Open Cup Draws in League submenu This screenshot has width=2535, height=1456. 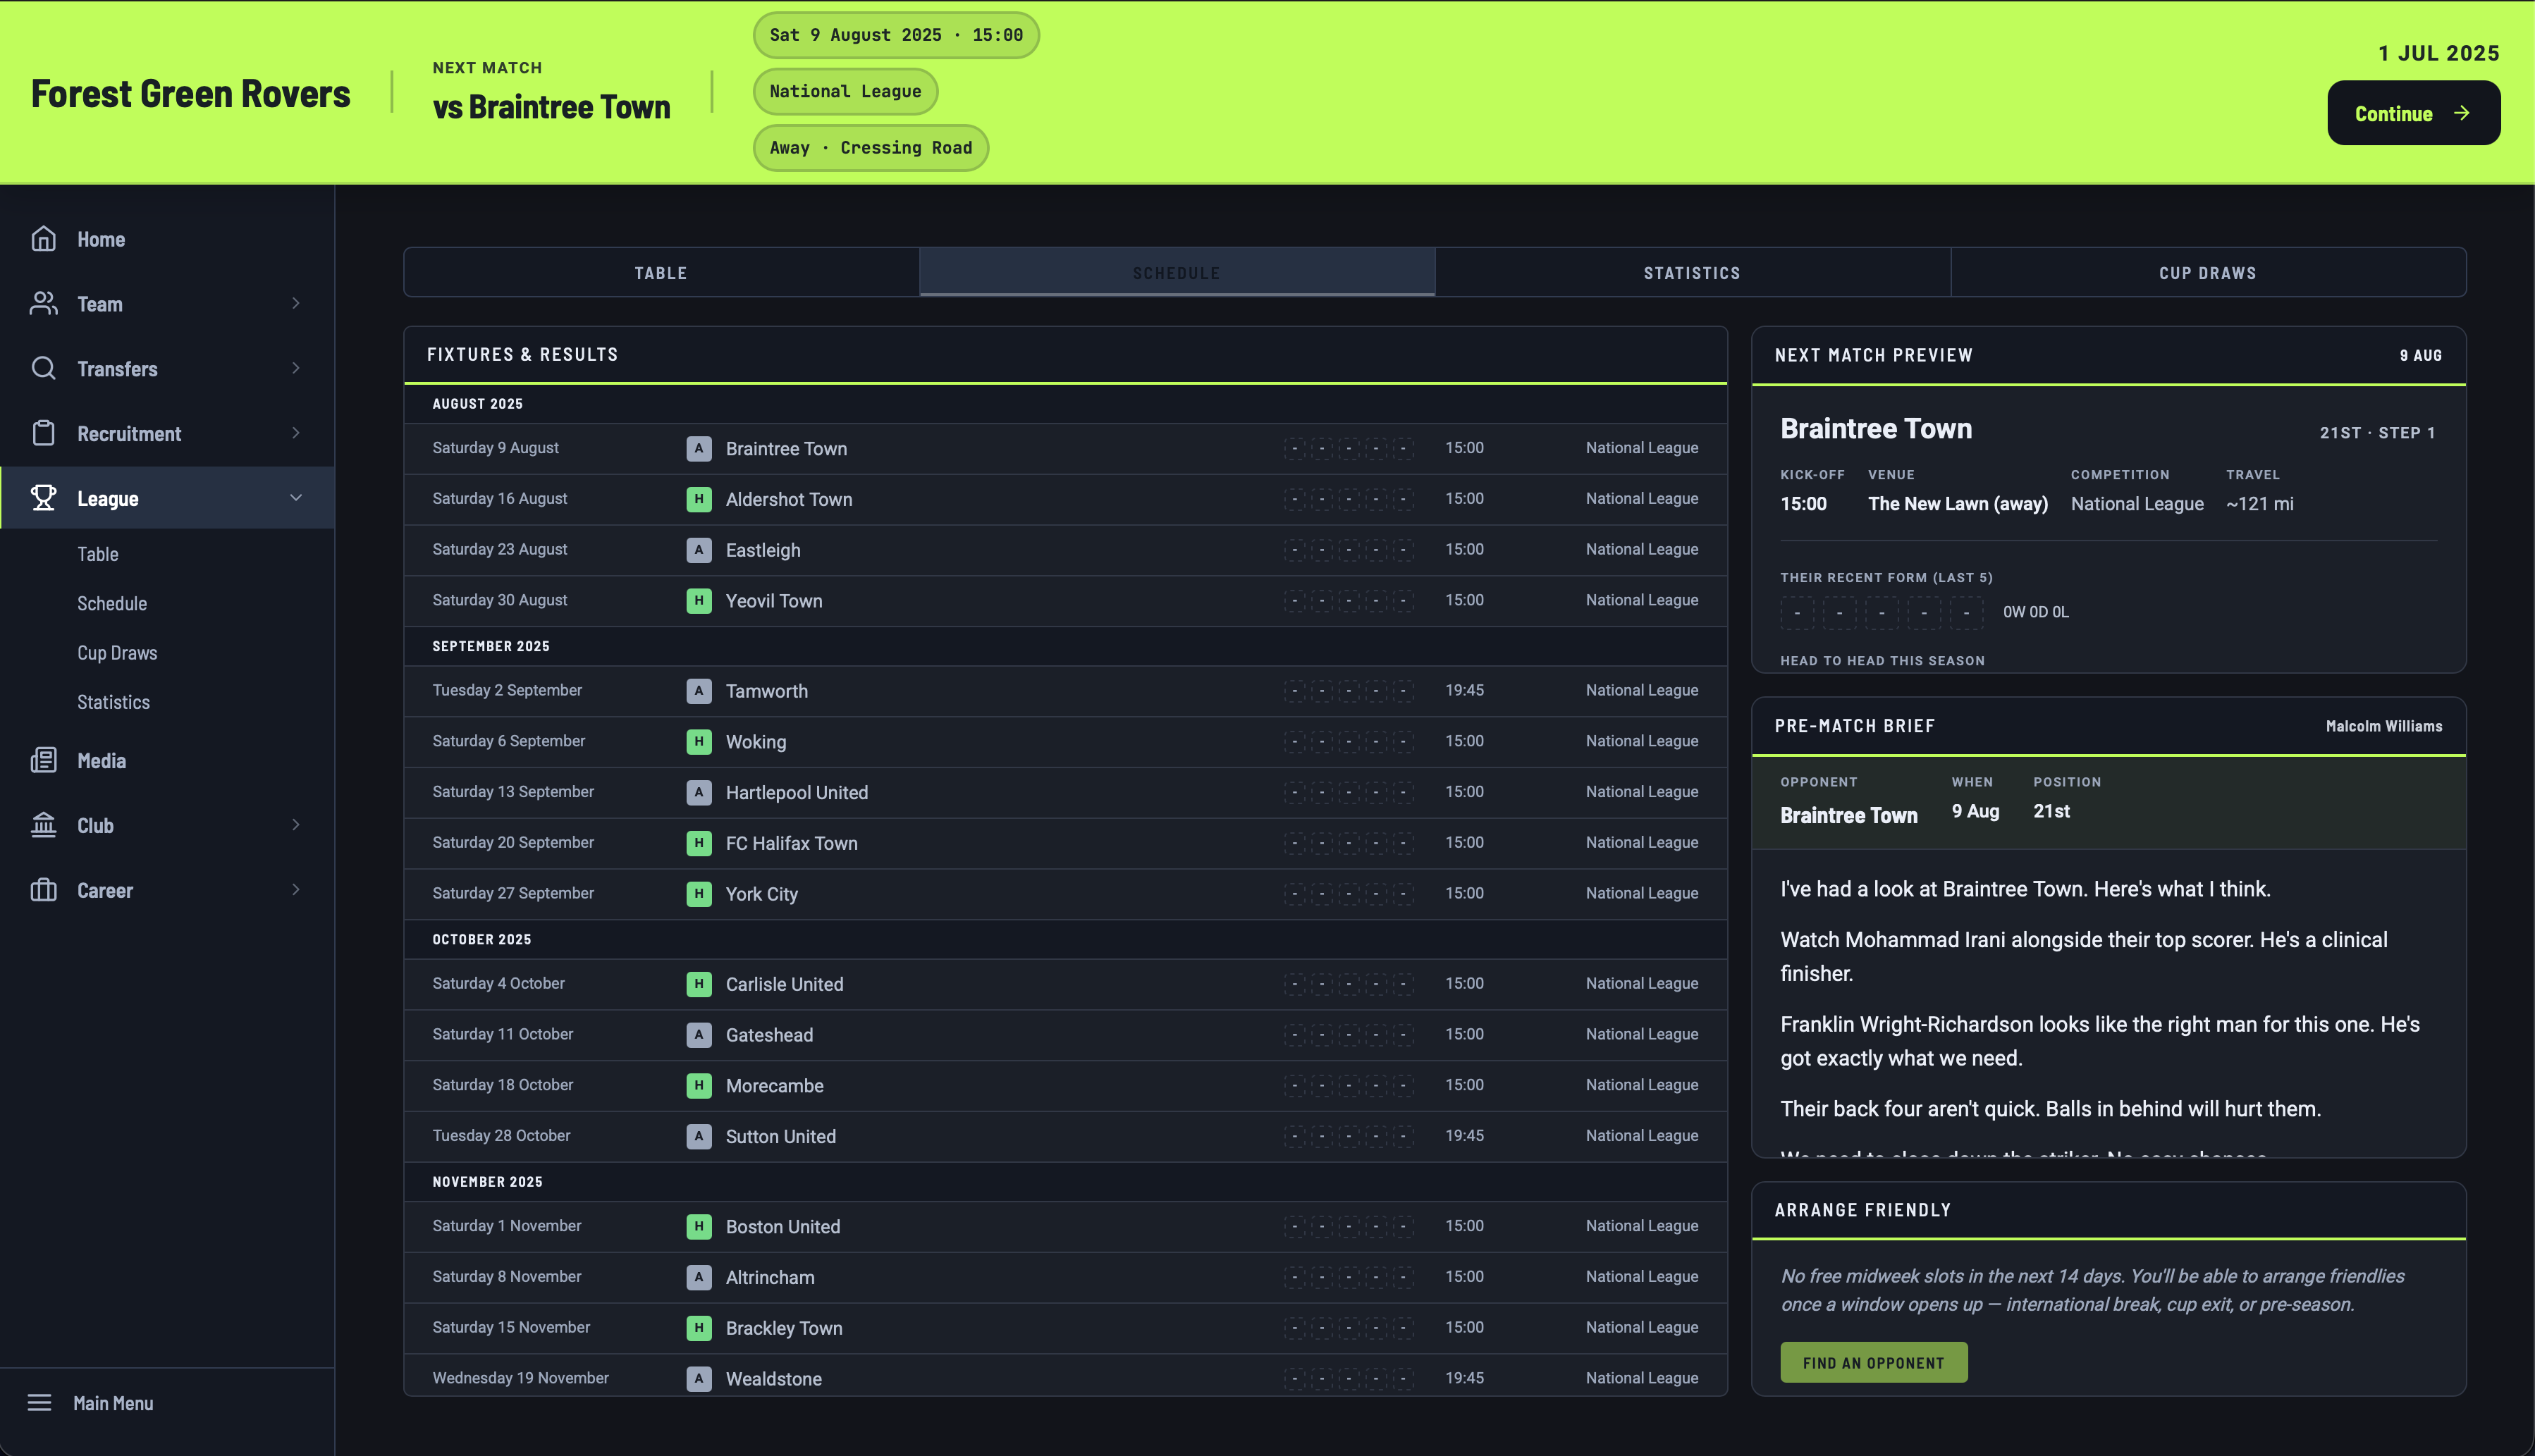[x=117, y=653]
